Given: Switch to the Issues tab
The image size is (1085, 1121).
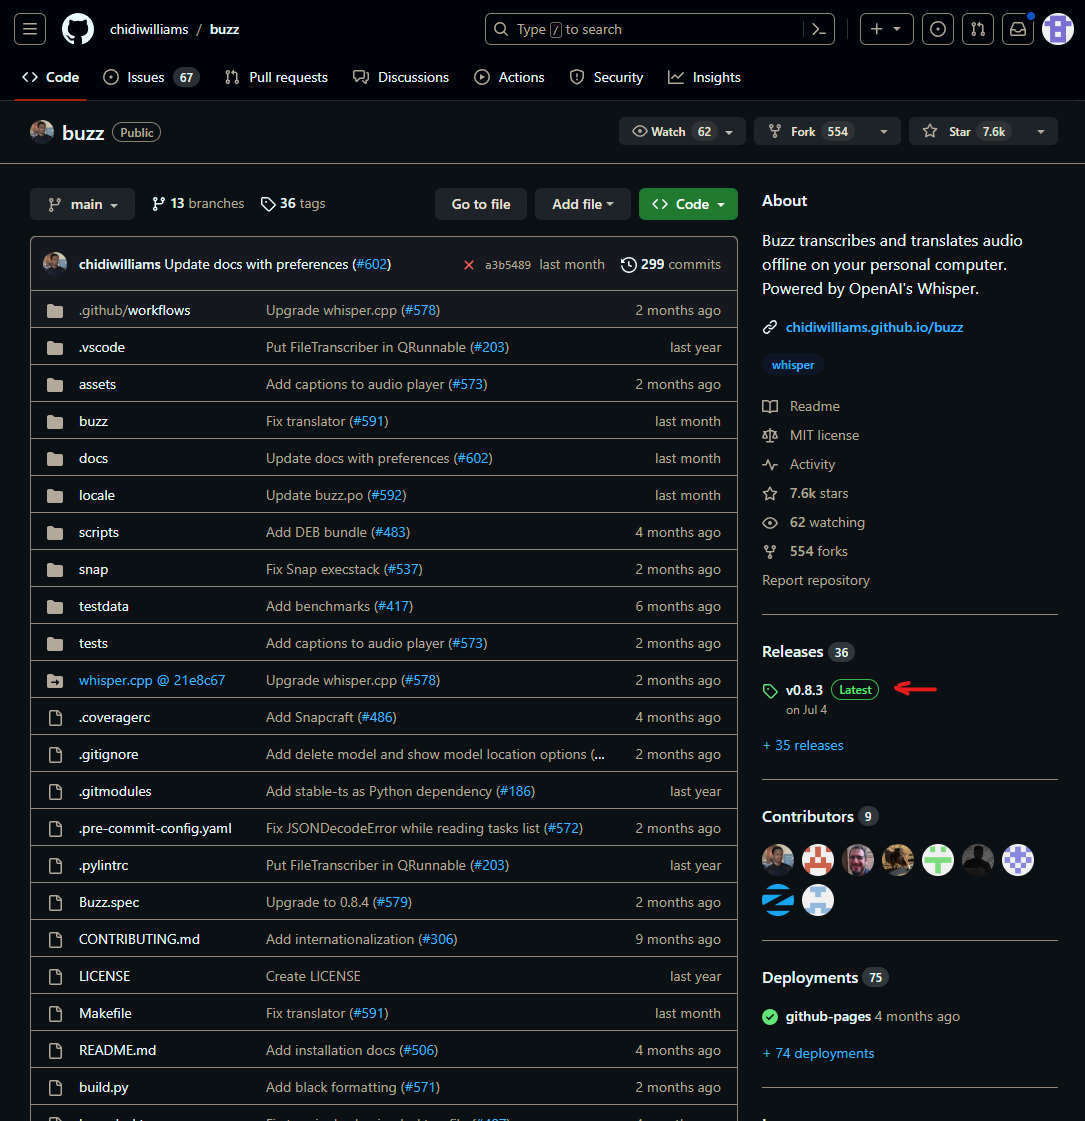Looking at the screenshot, I should 151,77.
